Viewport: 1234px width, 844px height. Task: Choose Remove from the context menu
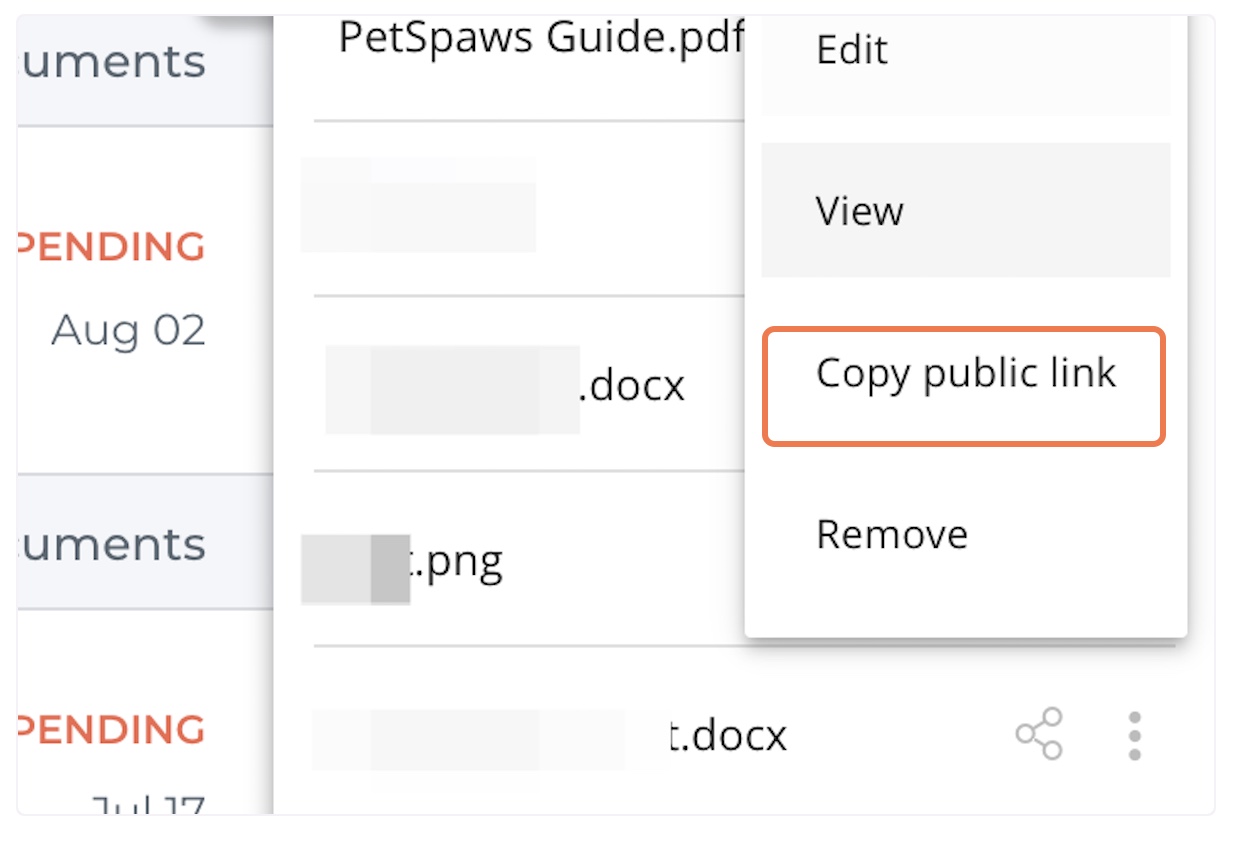tap(892, 534)
